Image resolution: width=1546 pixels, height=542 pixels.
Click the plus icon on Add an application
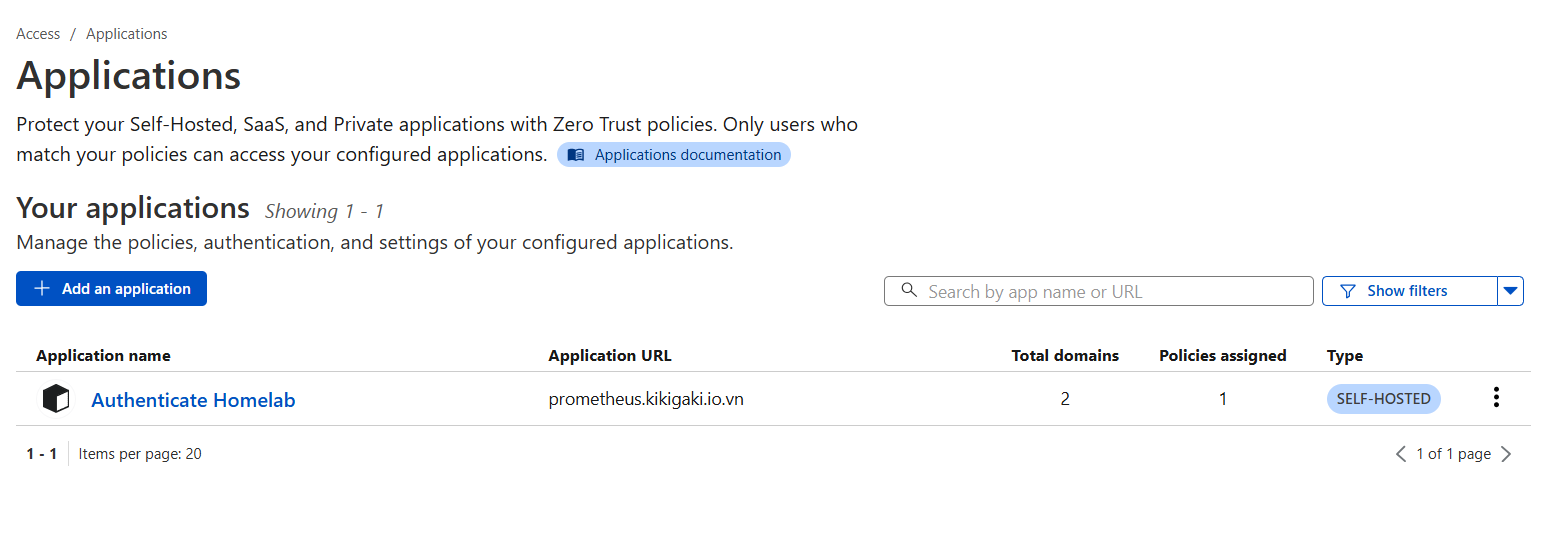point(42,289)
